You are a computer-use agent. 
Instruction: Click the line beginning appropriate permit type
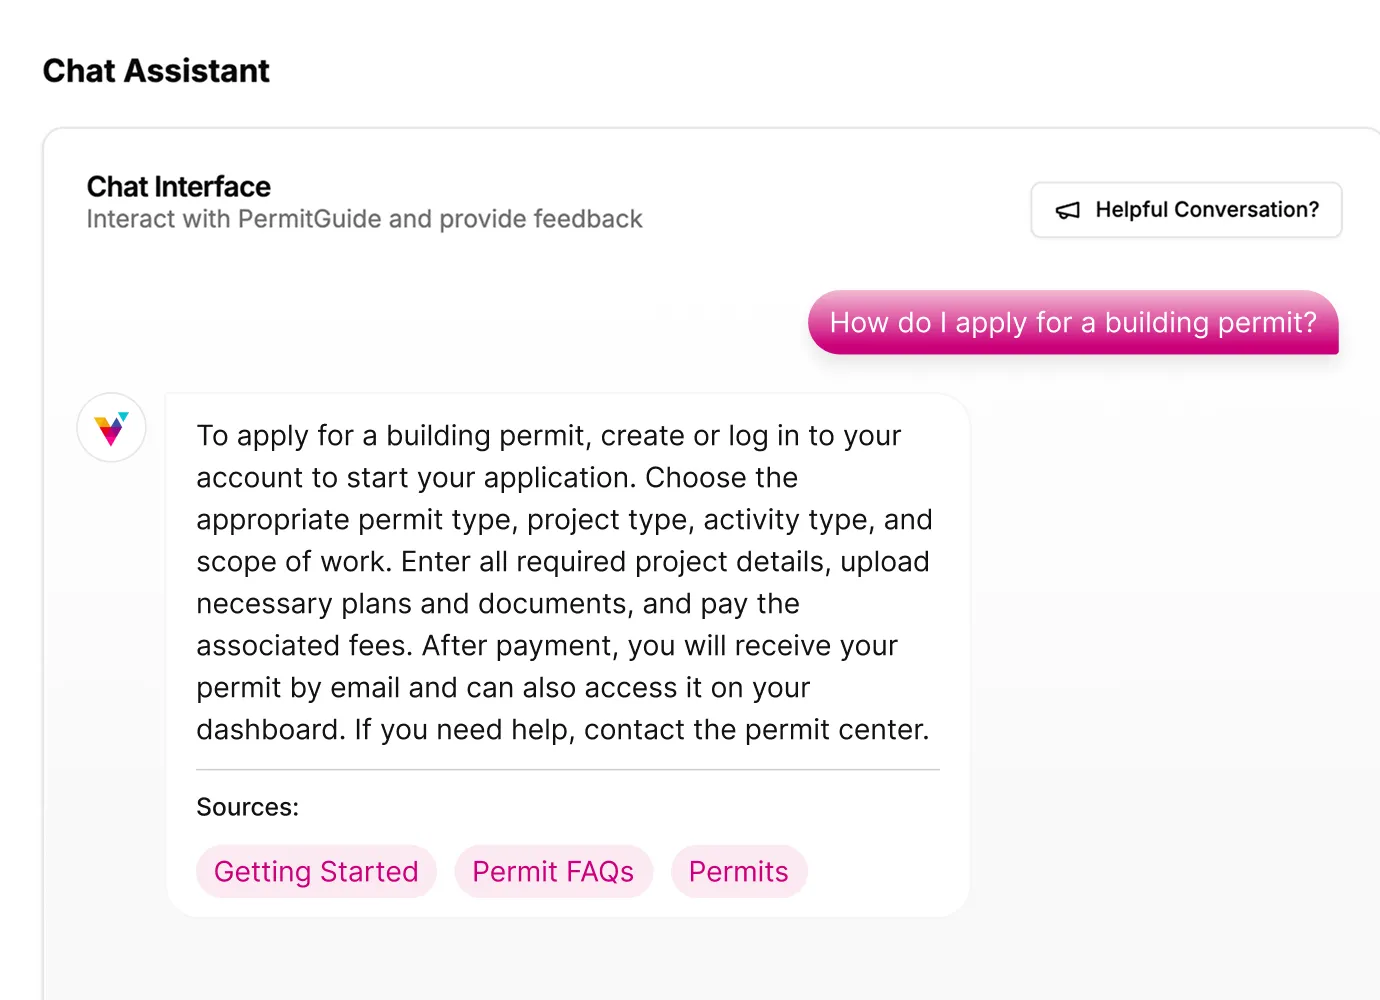tap(565, 520)
